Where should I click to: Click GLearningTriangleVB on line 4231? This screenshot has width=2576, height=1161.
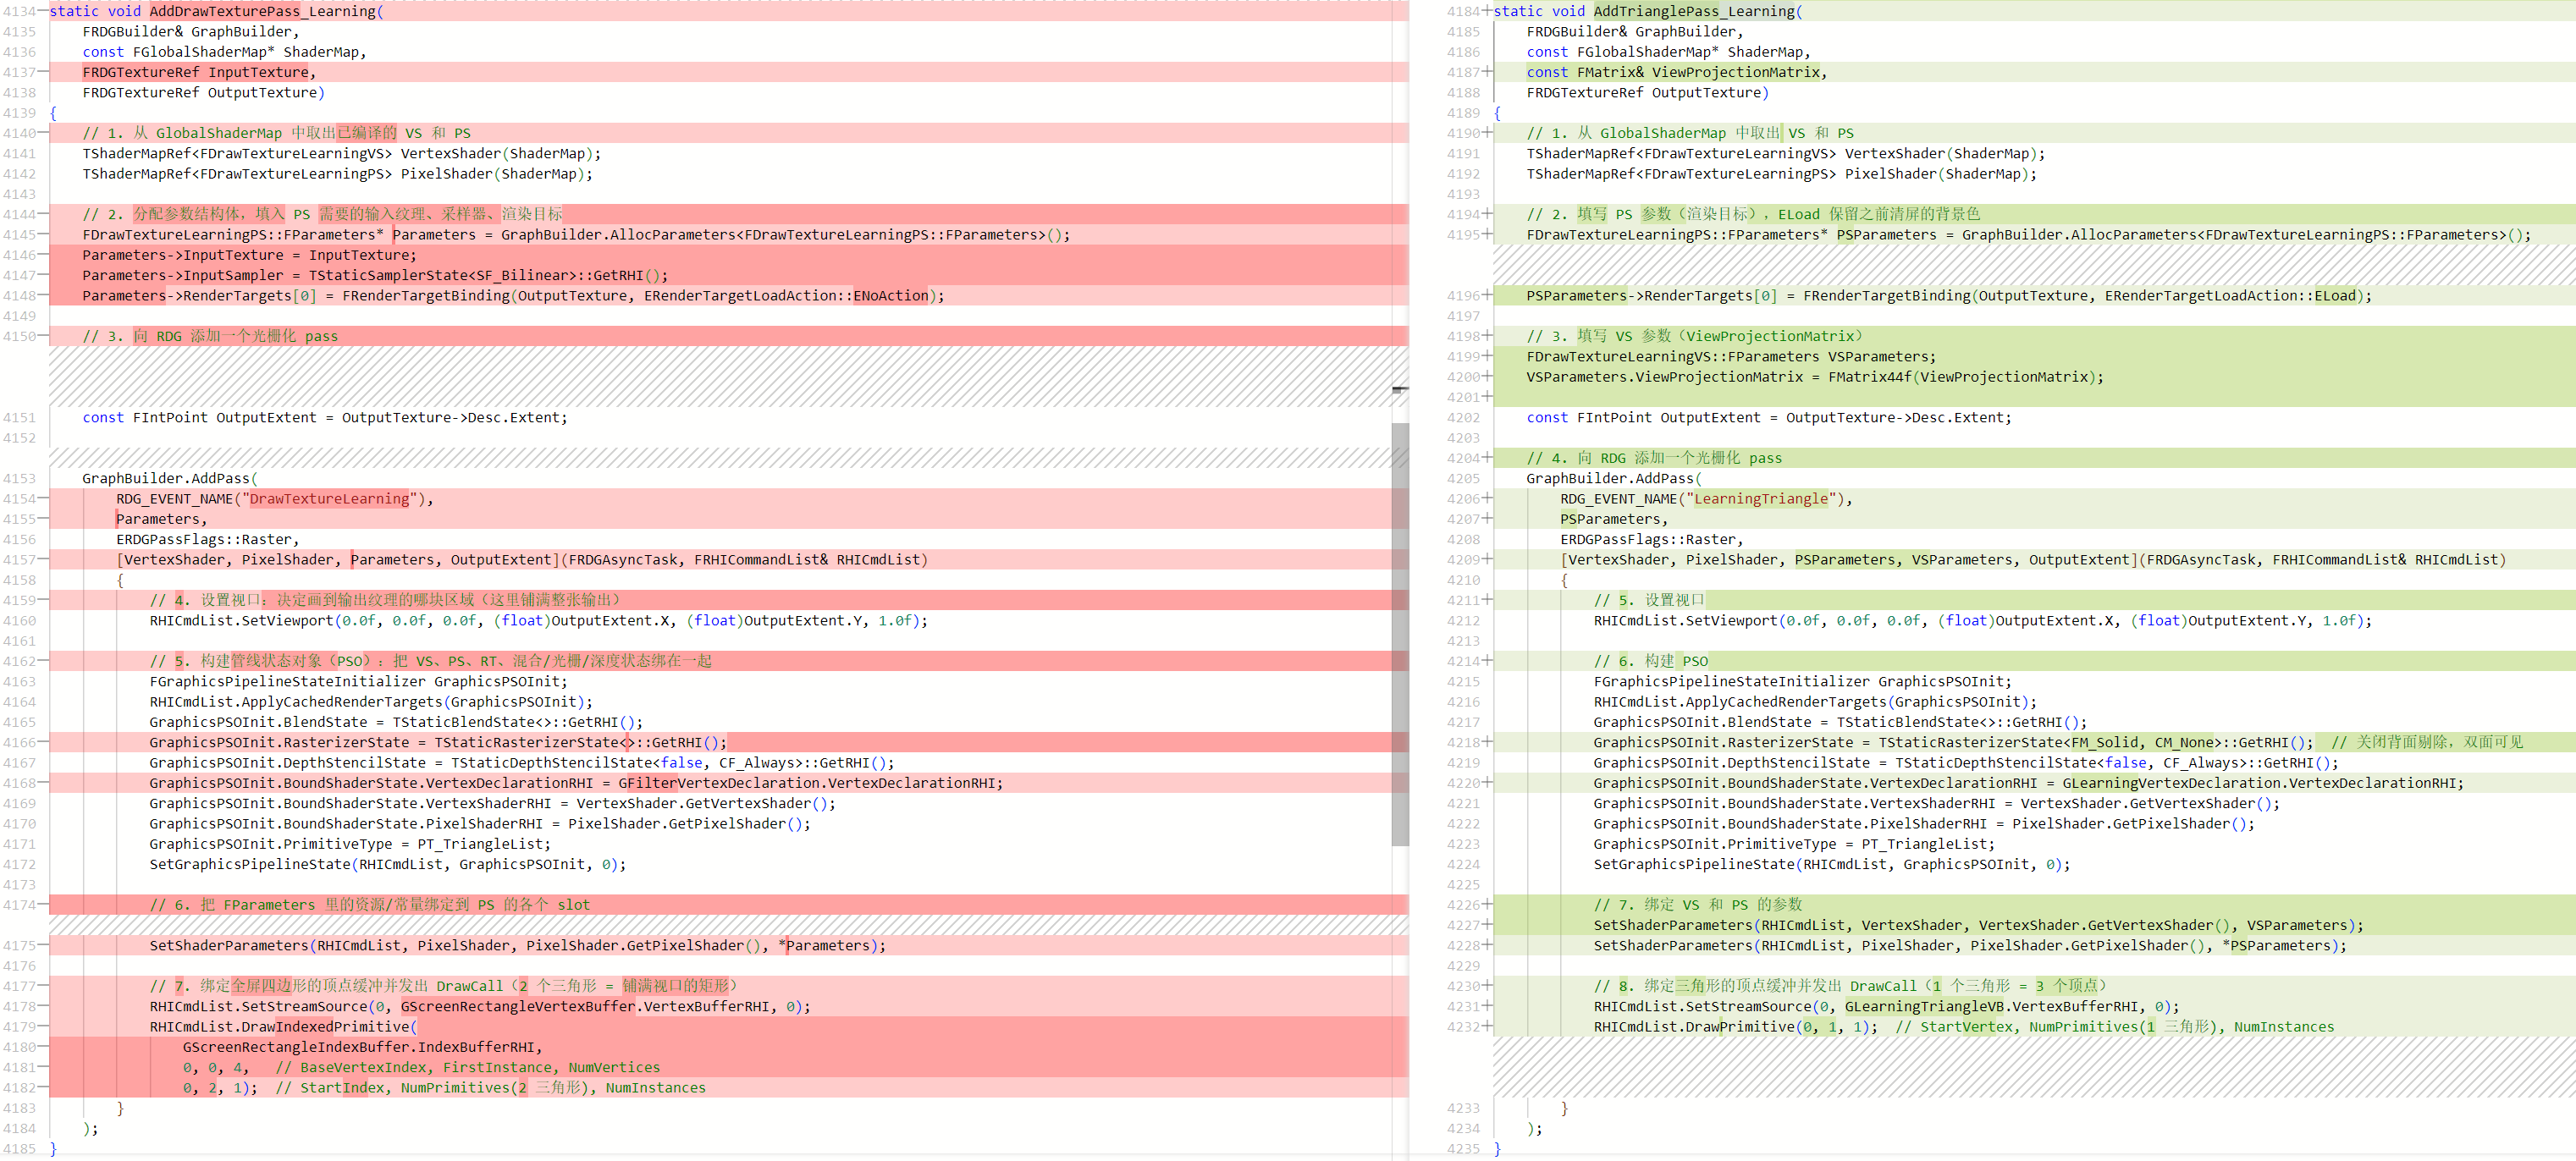click(x=1923, y=1006)
